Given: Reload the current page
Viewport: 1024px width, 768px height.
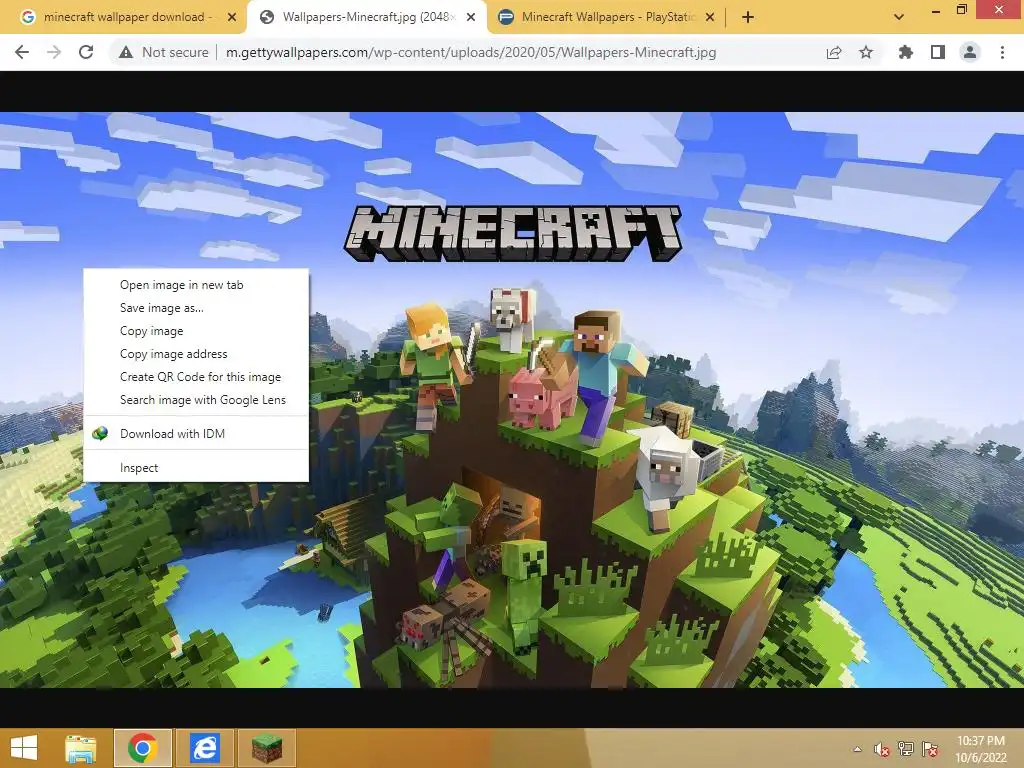Looking at the screenshot, I should pyautogui.click(x=86, y=52).
